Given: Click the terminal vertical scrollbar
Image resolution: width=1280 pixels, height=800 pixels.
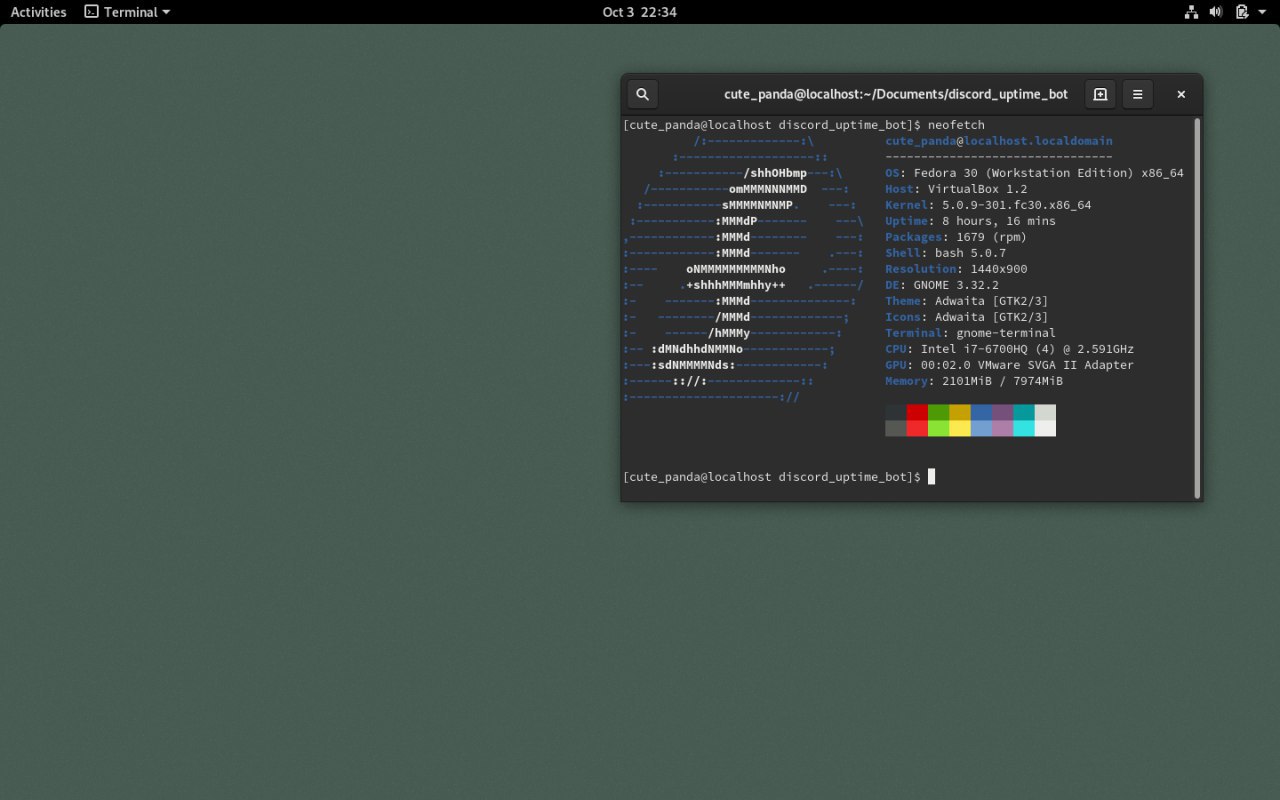Looking at the screenshot, I should [1196, 308].
